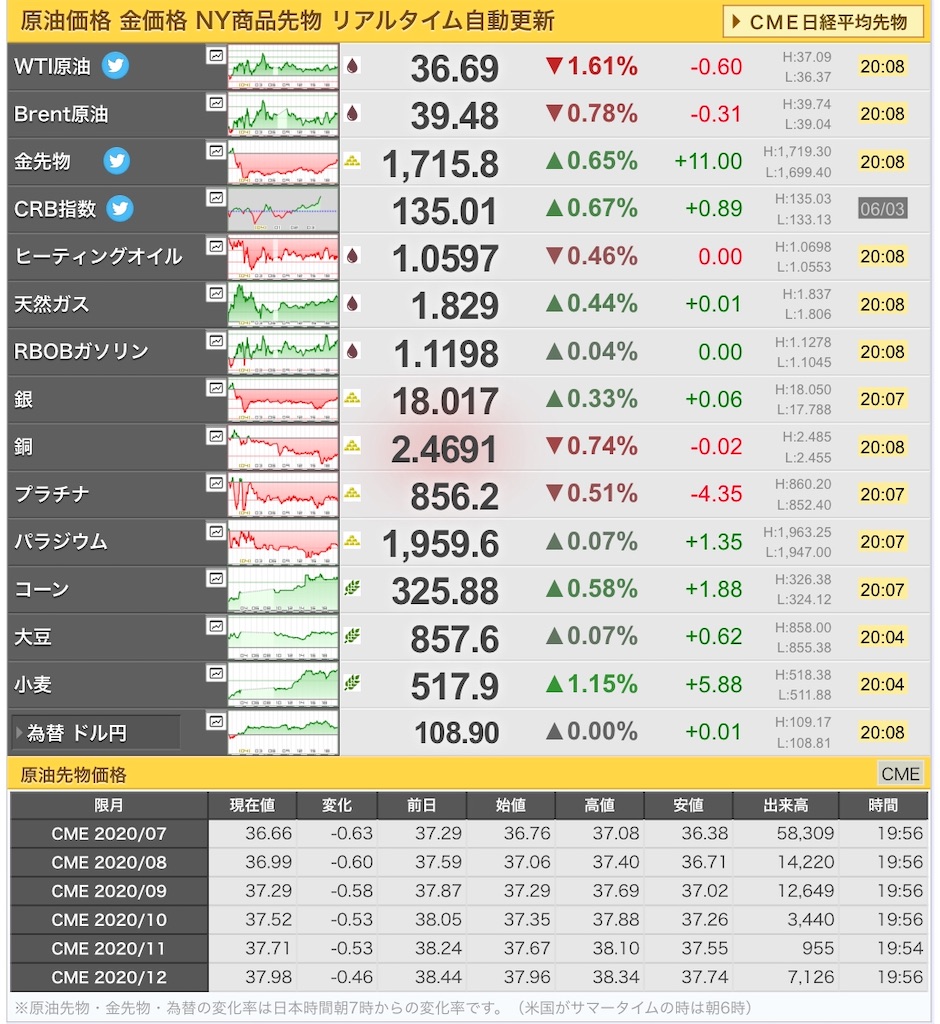
Task: Click the oil drop icon beside WTI原油 price
Action: [352, 65]
